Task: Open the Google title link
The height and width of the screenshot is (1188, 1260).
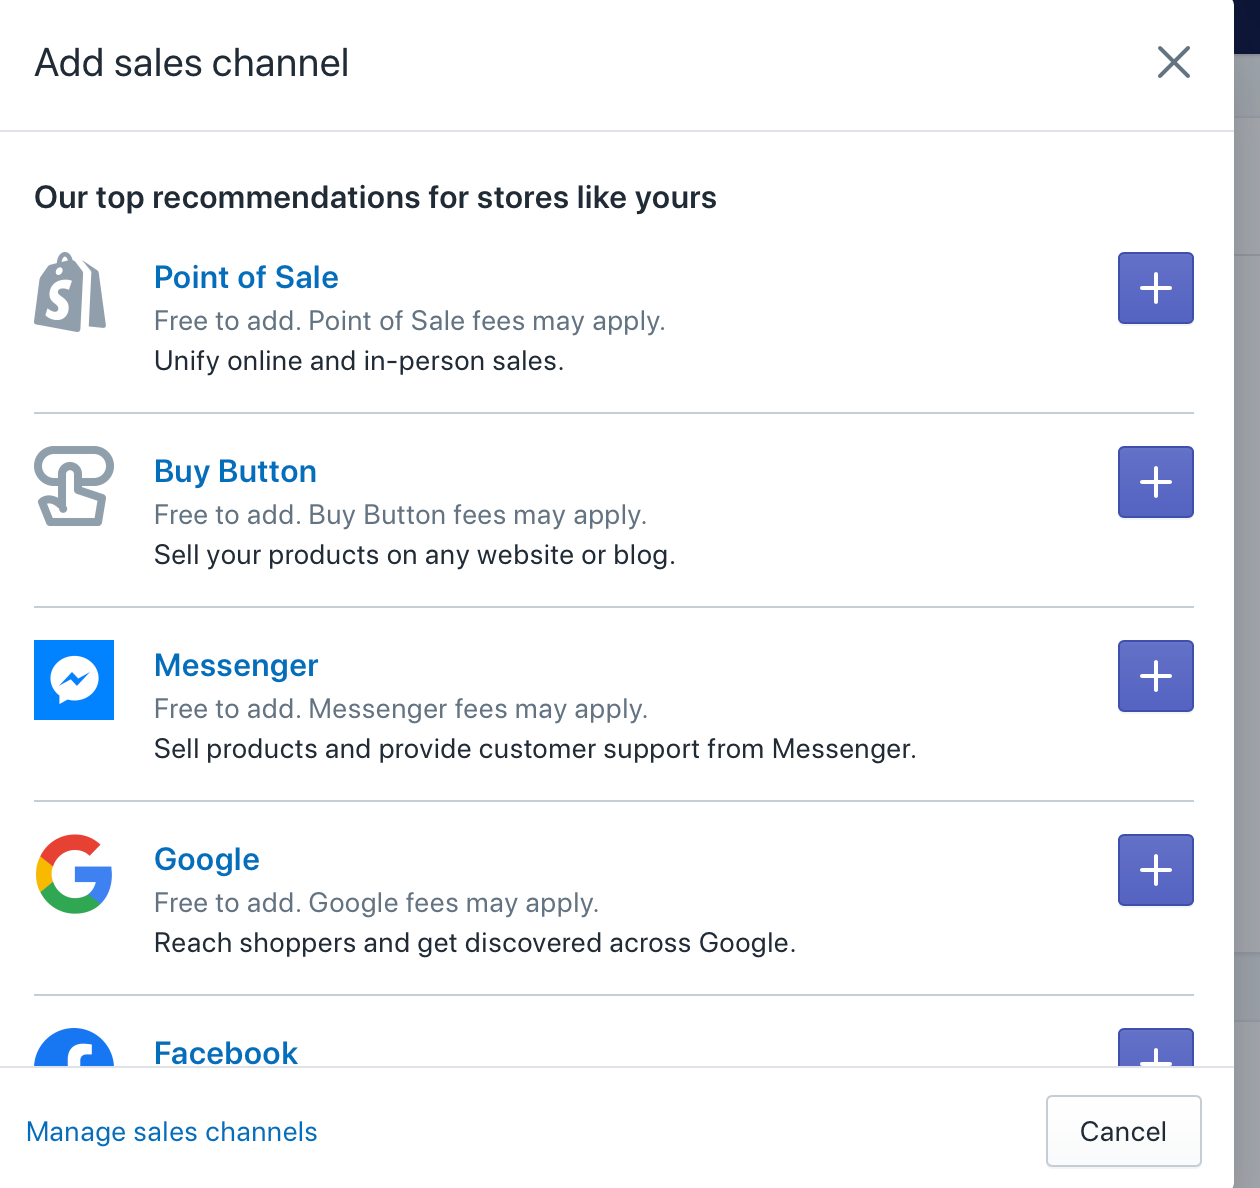Action: [207, 859]
